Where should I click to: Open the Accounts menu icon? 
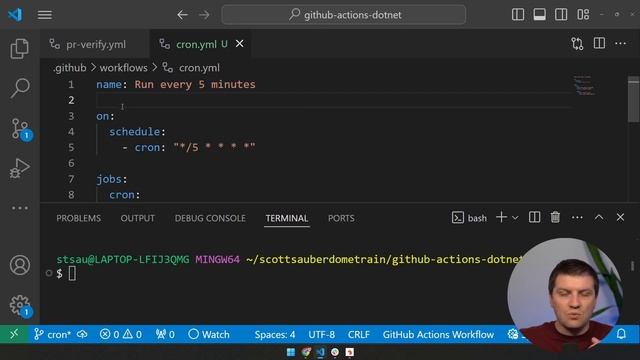coord(20,265)
